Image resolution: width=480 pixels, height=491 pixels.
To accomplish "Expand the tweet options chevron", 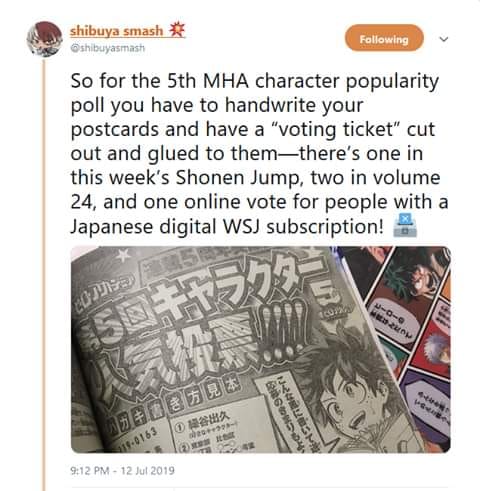I will pos(444,39).
